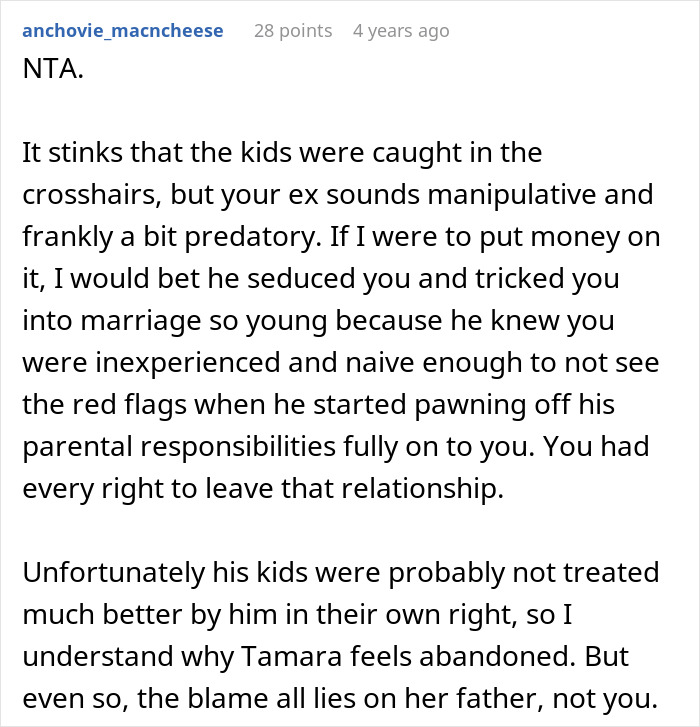The height and width of the screenshot is (727, 700).
Task: Click the line starting "into marriage so young"
Action: 318,320
